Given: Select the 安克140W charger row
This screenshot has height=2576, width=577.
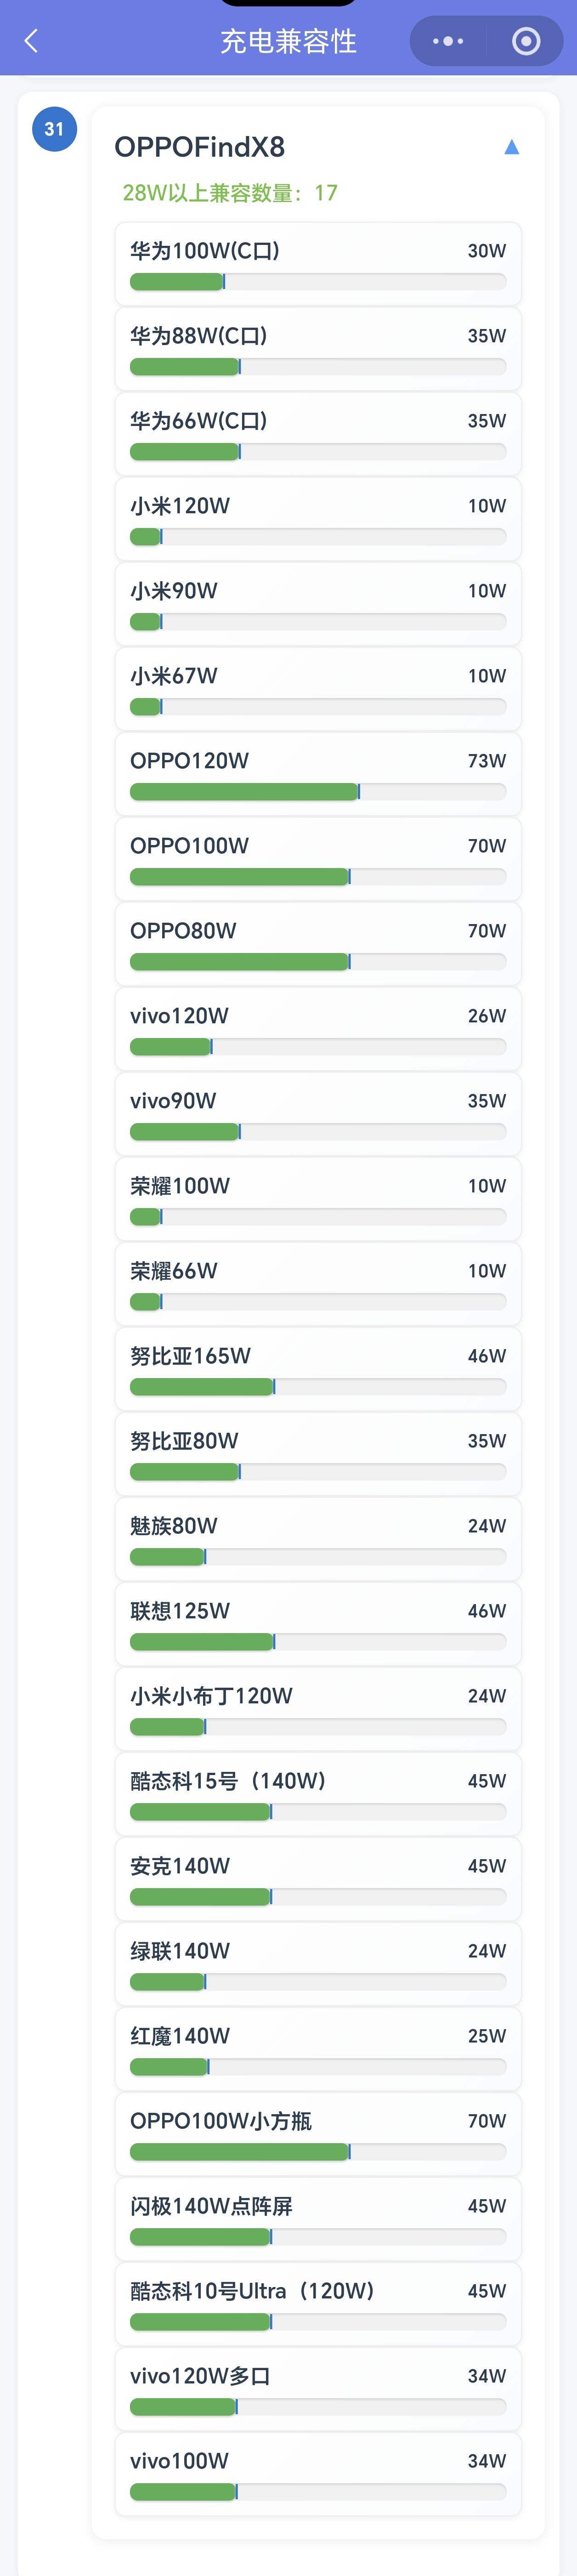Looking at the screenshot, I should click(x=318, y=1879).
